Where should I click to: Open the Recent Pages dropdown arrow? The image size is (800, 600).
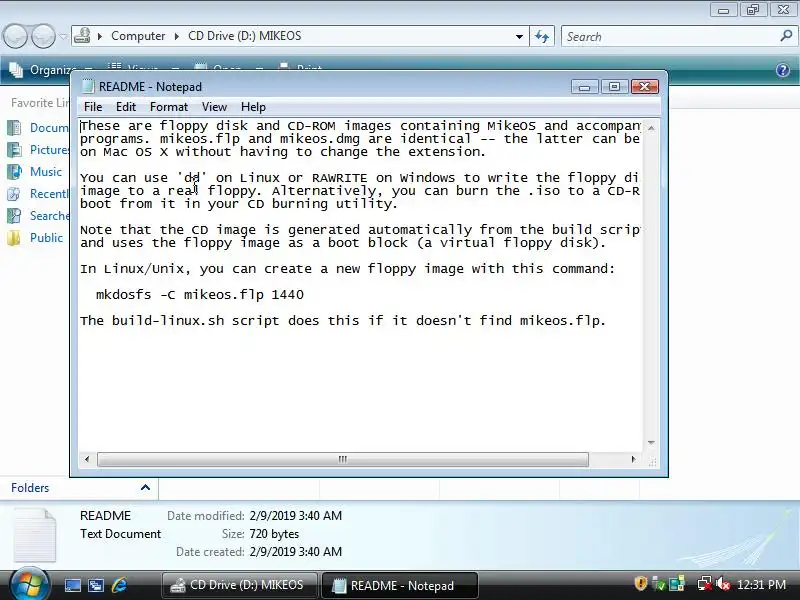click(63, 36)
